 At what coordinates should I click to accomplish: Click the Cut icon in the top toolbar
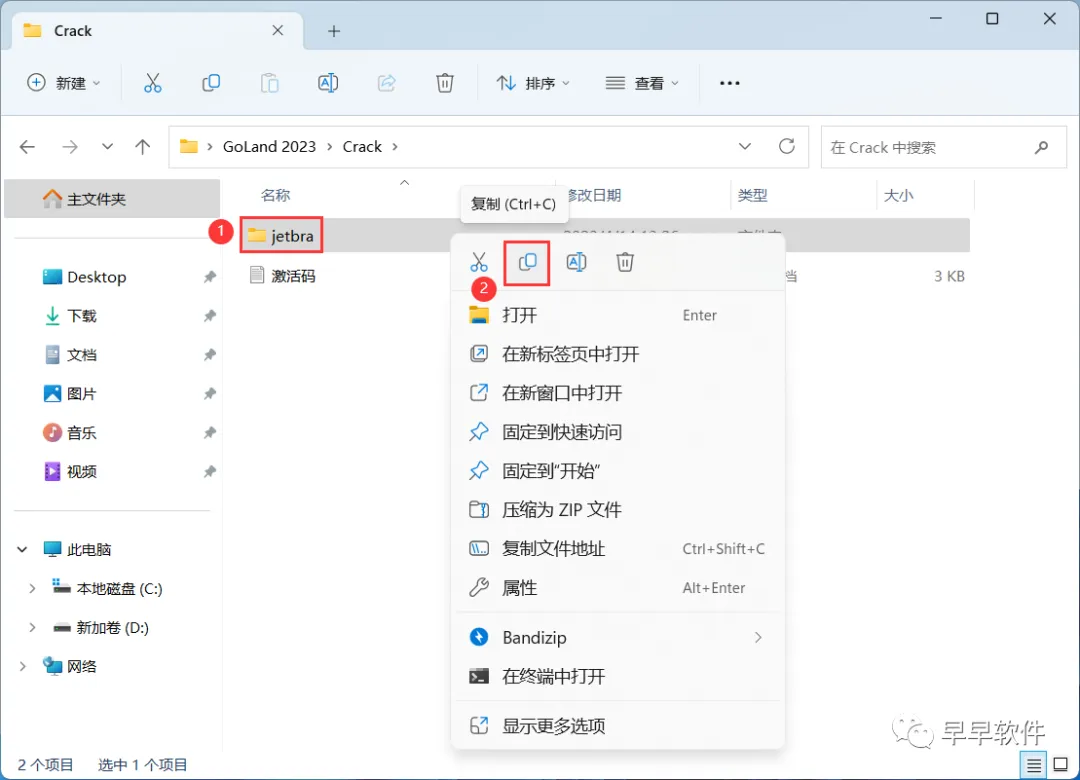pos(152,83)
